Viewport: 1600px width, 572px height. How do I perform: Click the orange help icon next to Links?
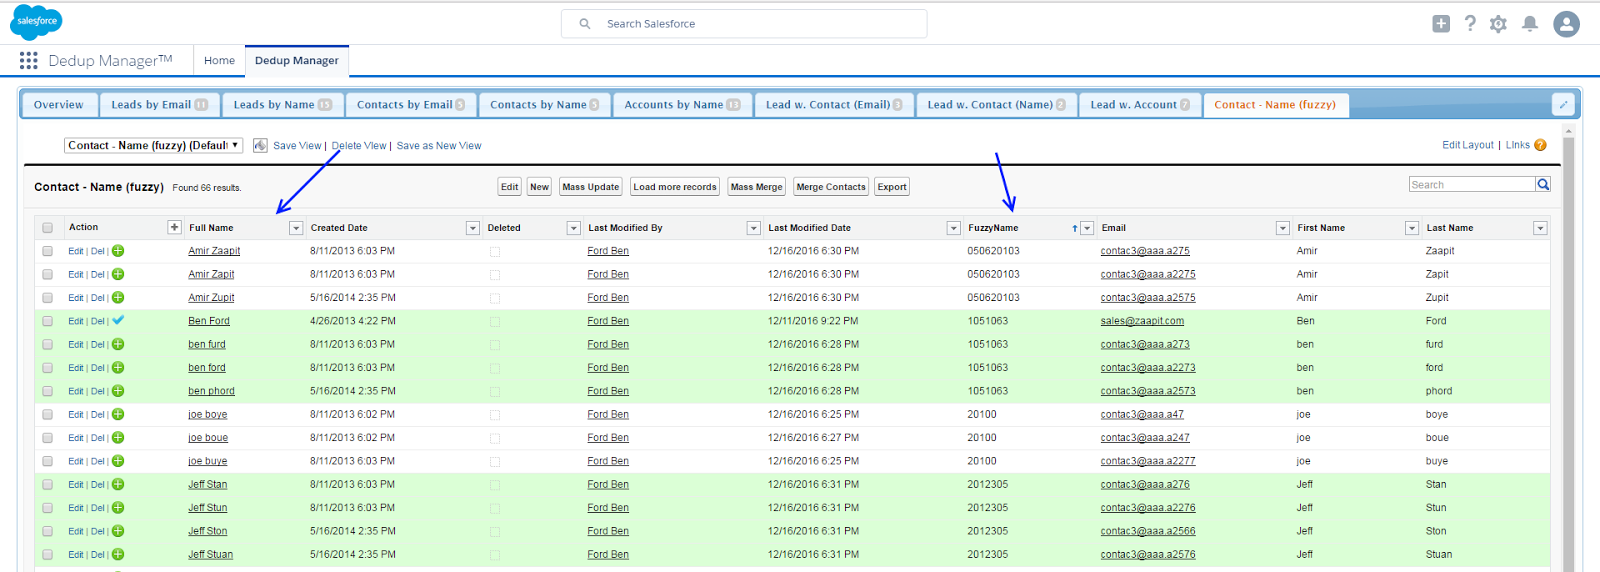pos(1540,145)
